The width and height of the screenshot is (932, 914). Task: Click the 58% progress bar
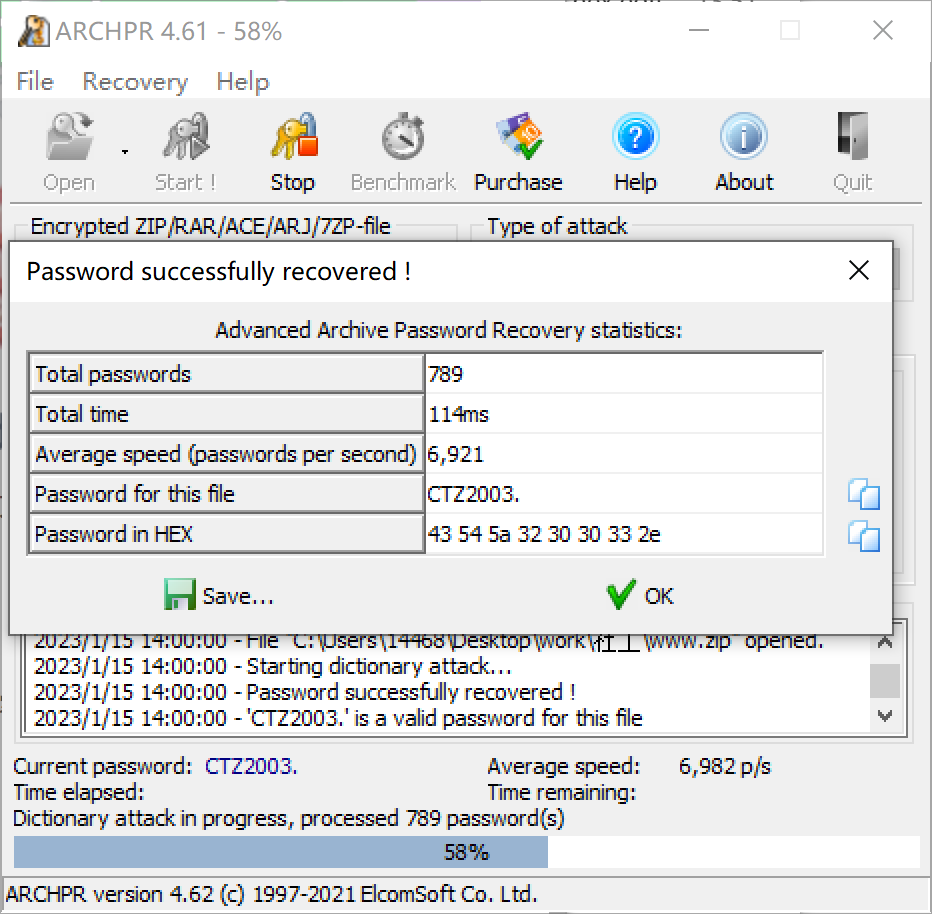tap(466, 852)
